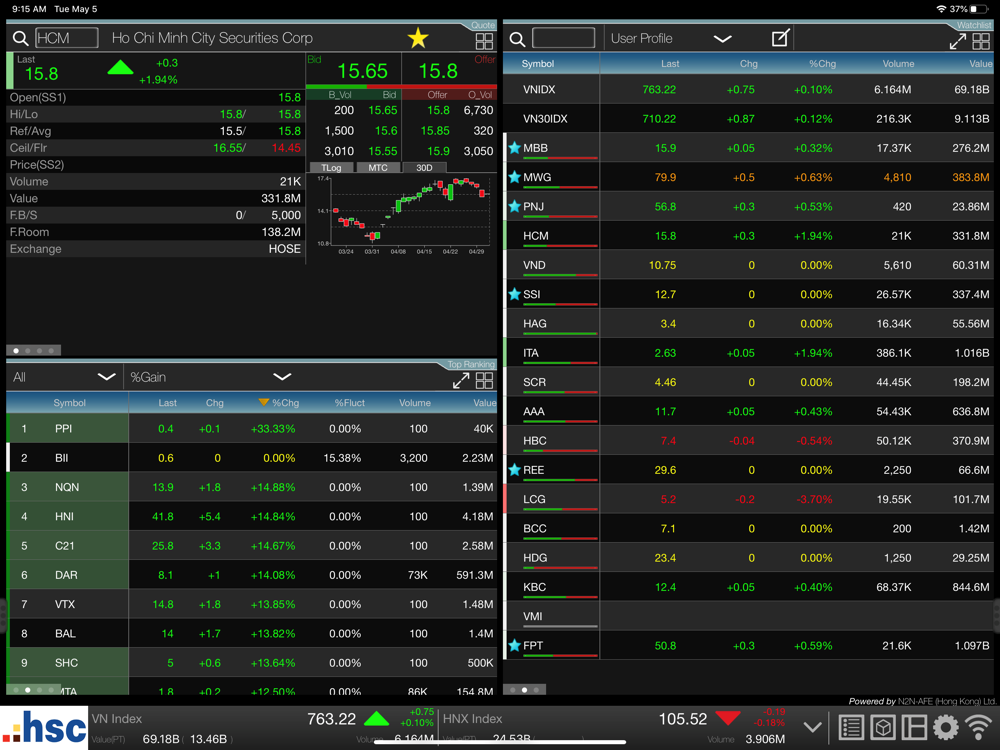Check the battery indicator in status bar
The width and height of the screenshot is (1000, 750).
click(978, 9)
